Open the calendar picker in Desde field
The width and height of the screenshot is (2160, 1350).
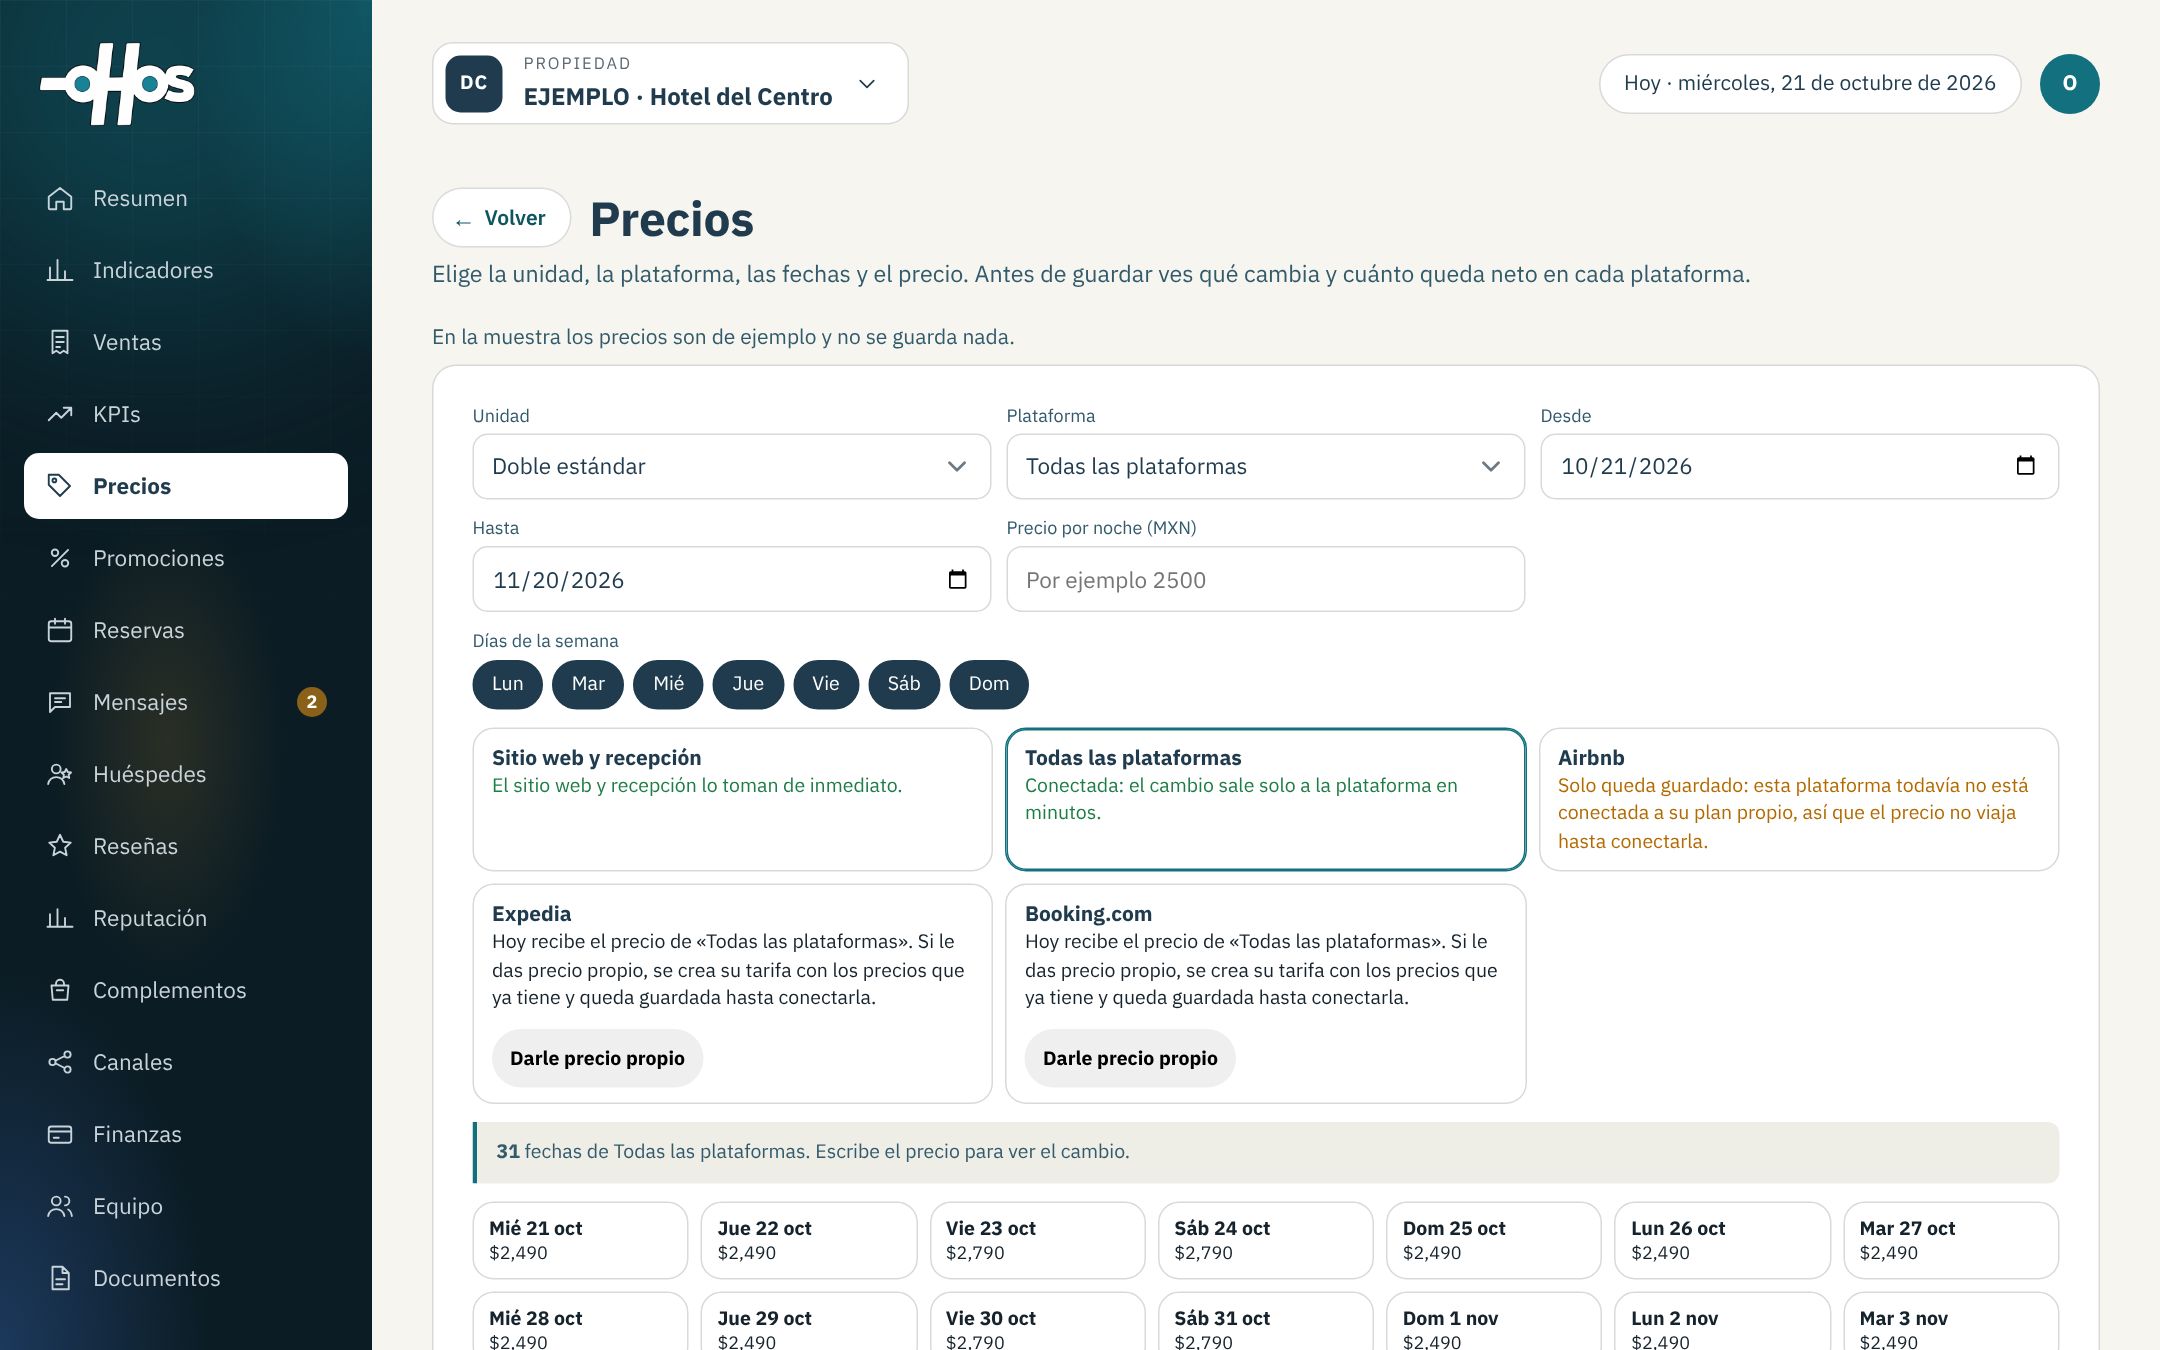2025,466
